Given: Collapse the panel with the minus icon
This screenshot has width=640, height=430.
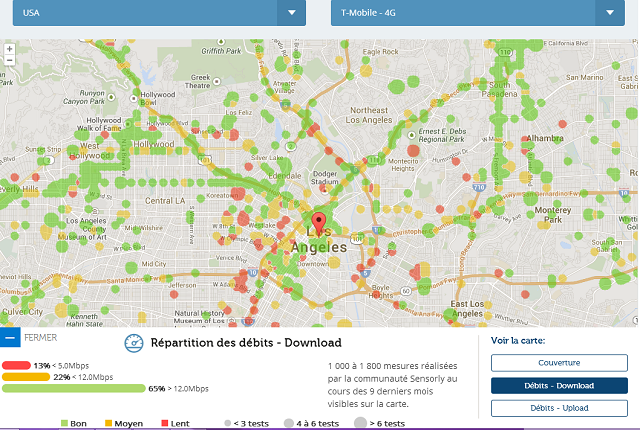Looking at the screenshot, I should (x=10, y=338).
